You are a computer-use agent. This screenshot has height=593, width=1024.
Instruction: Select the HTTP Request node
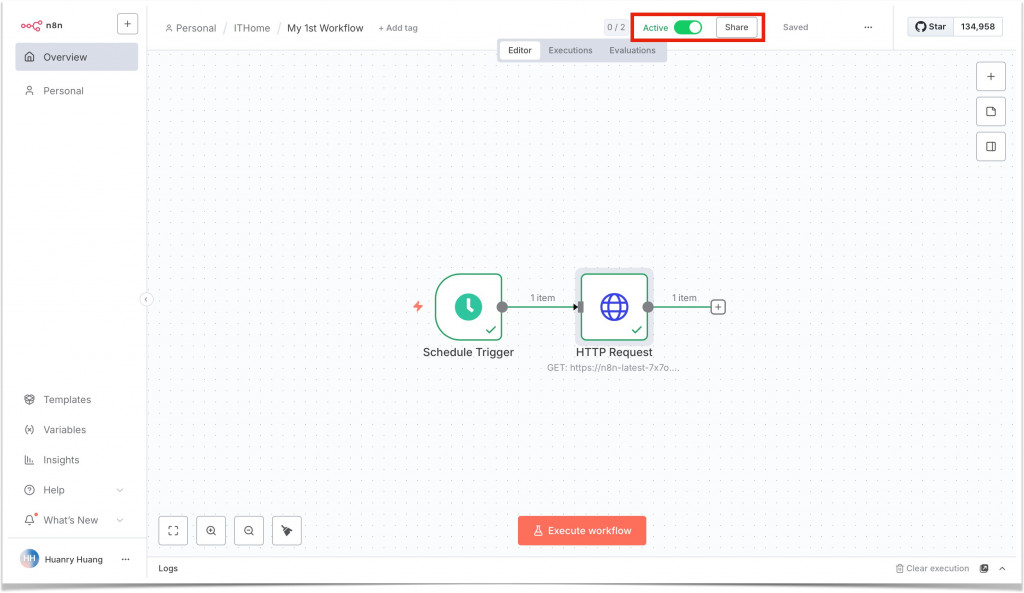615,307
